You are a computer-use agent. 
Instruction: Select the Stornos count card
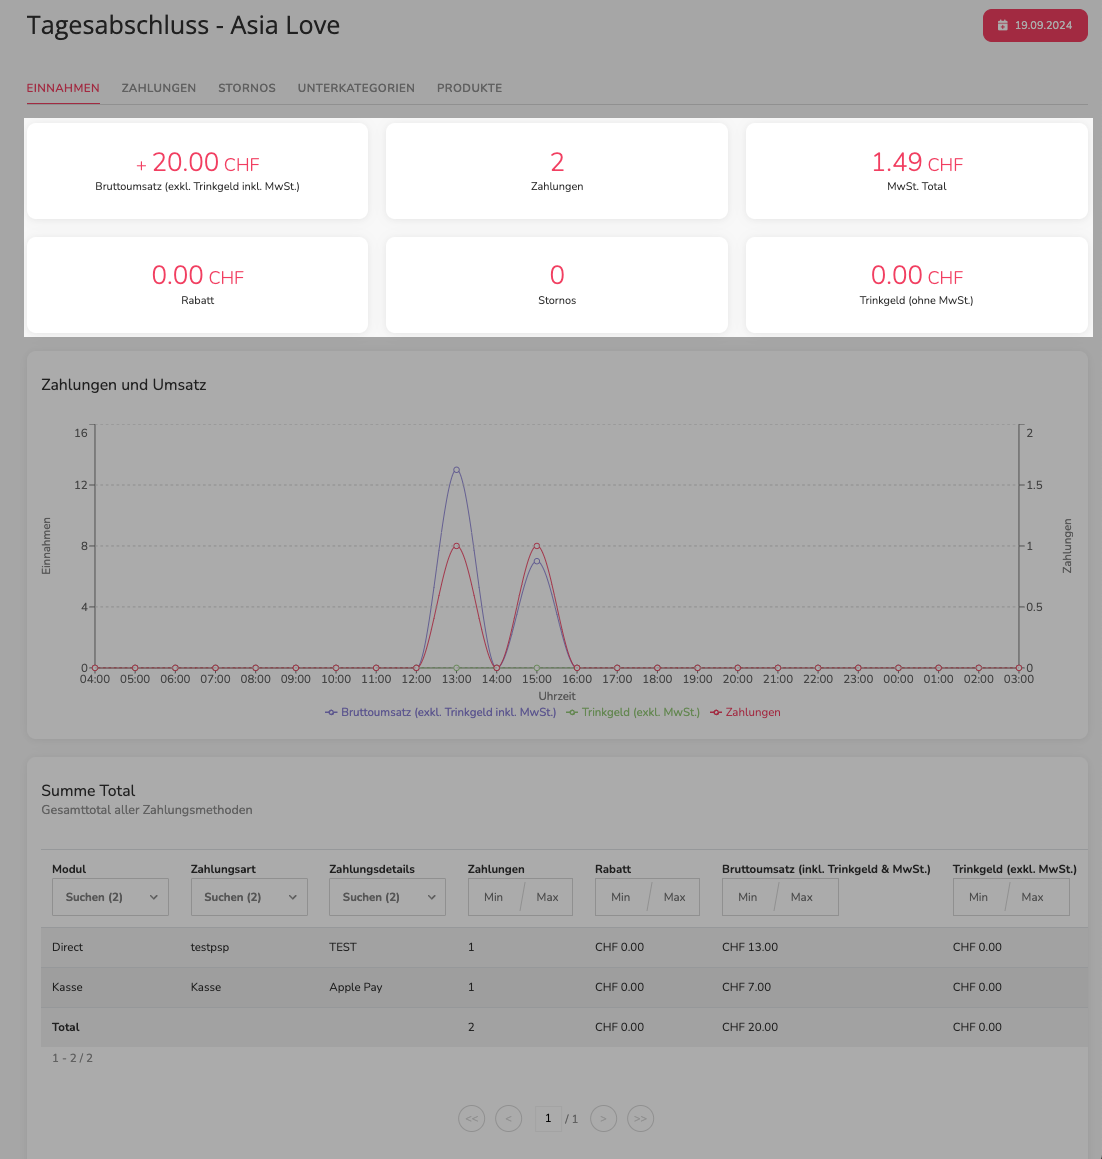557,285
